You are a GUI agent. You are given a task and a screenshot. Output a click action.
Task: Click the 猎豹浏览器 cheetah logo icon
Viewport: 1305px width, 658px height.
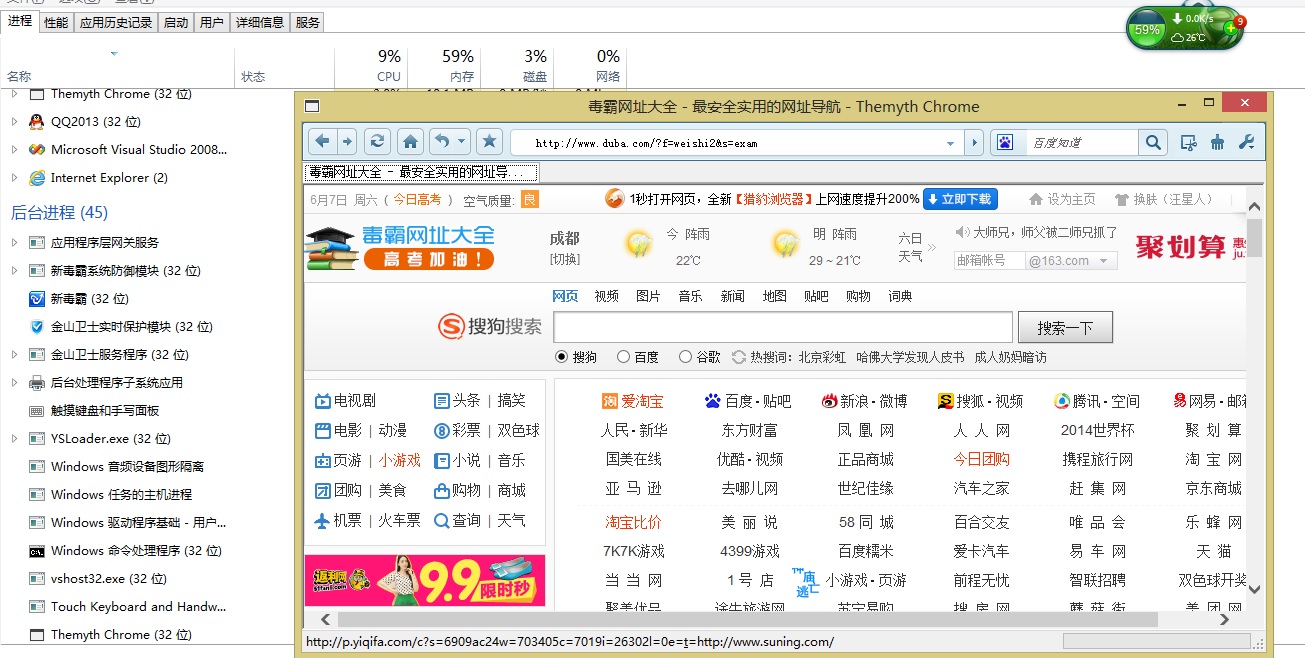click(615, 199)
